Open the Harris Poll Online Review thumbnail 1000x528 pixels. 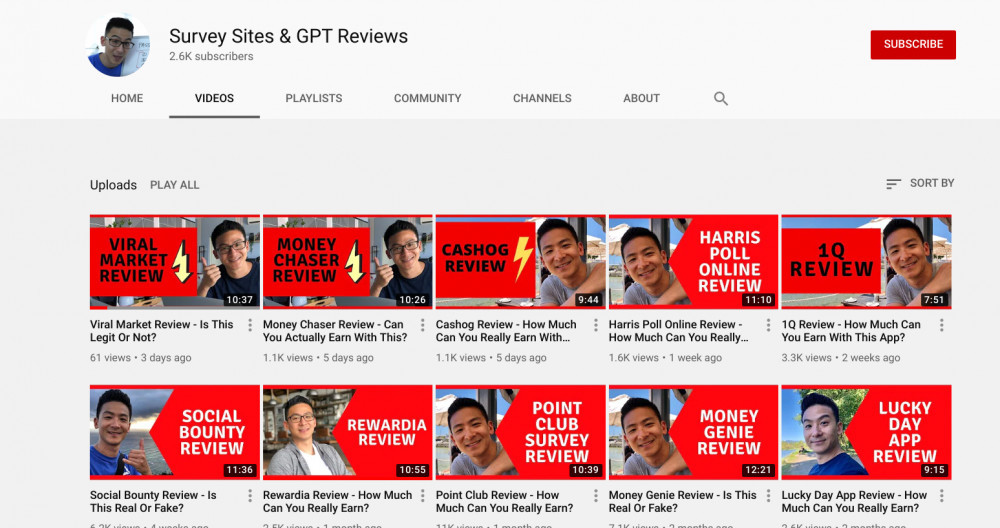tap(693, 262)
